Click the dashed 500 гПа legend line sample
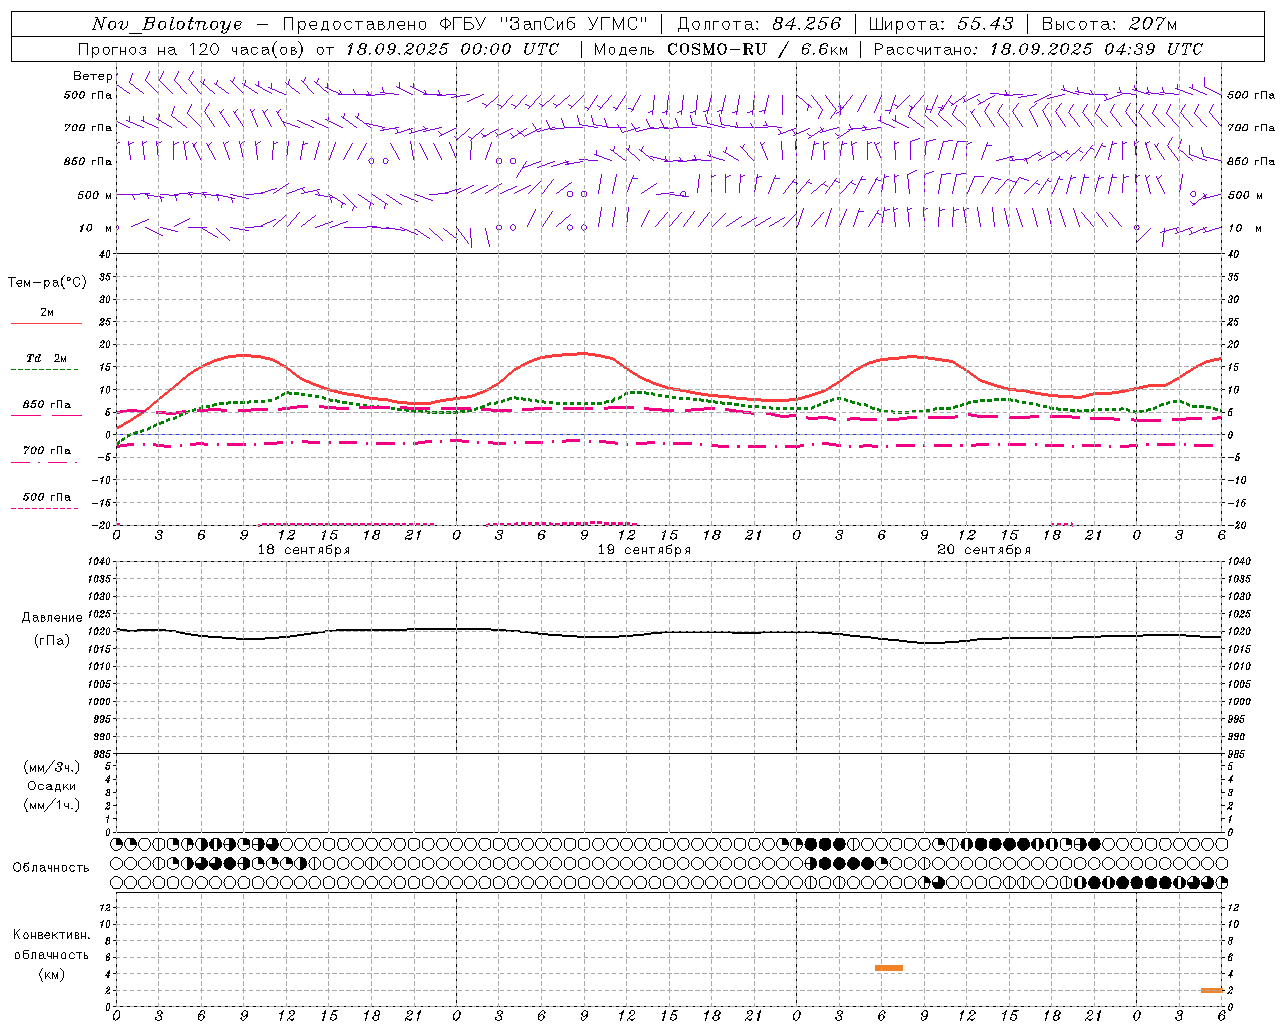Image resolution: width=1280 pixels, height=1024 pixels. [44, 509]
